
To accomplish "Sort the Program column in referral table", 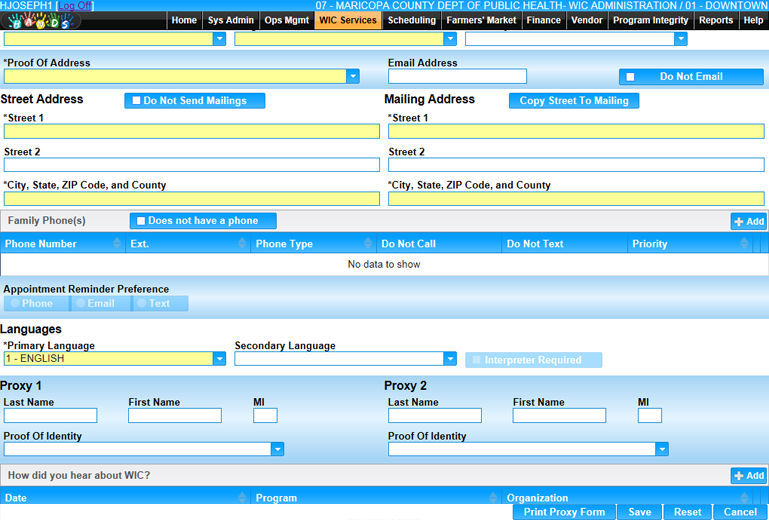I will pos(493,498).
